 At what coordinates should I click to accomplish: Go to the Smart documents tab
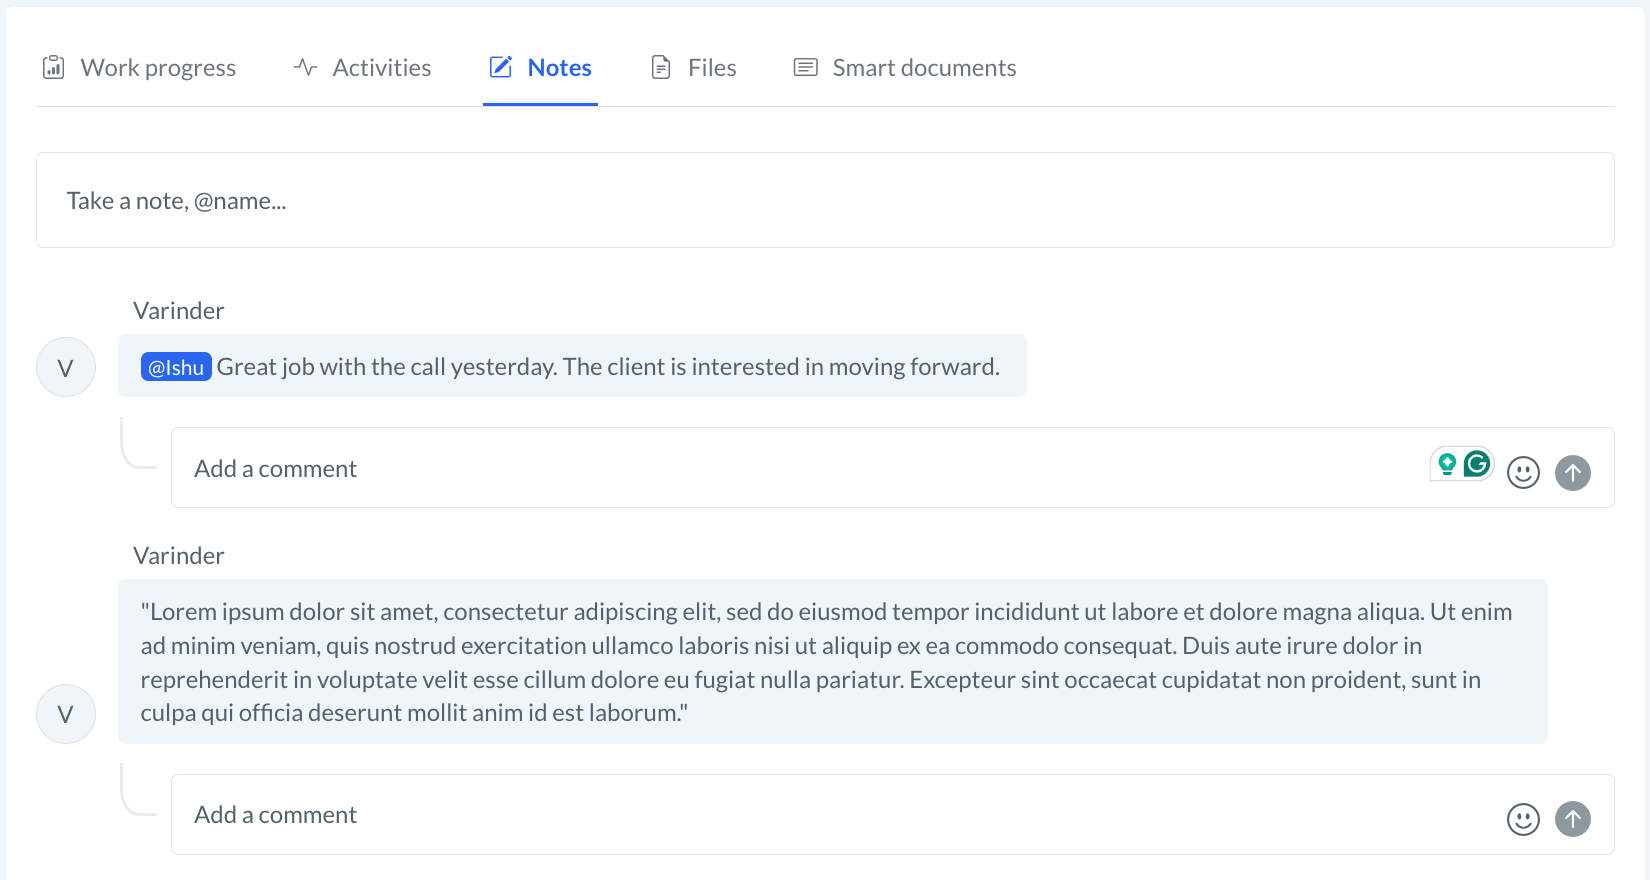(924, 68)
